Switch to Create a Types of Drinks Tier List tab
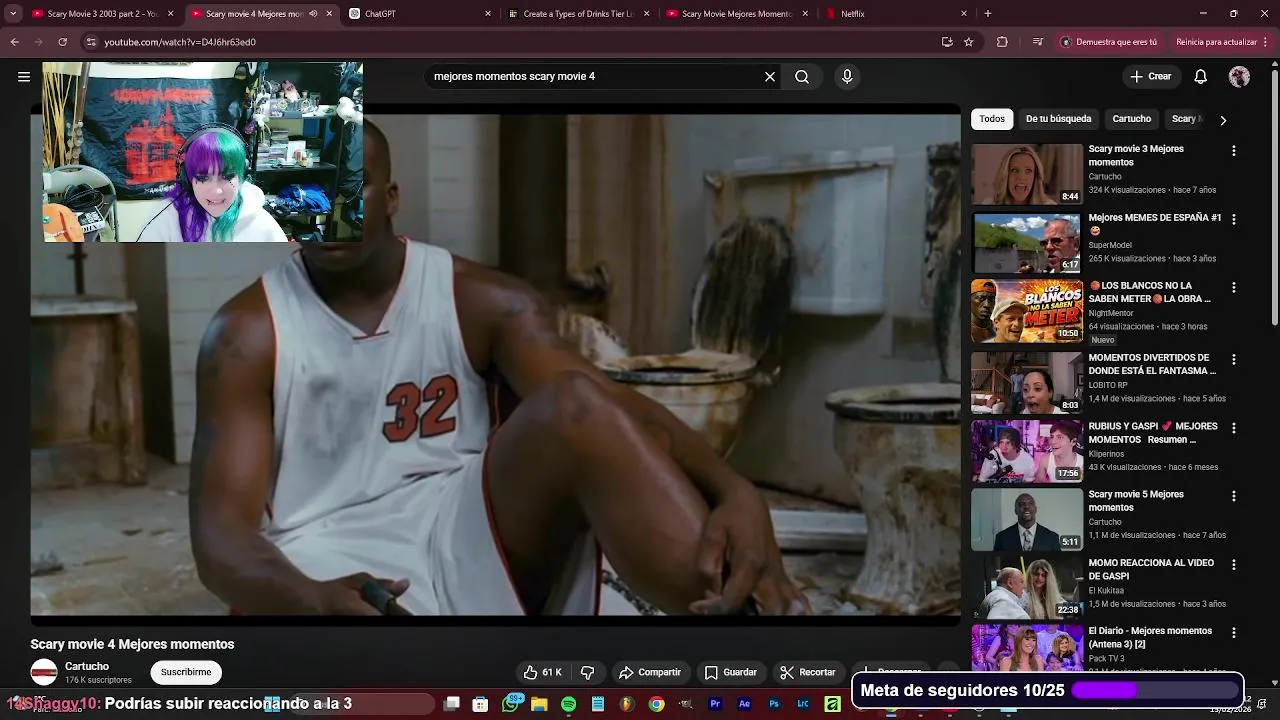 pos(579,14)
